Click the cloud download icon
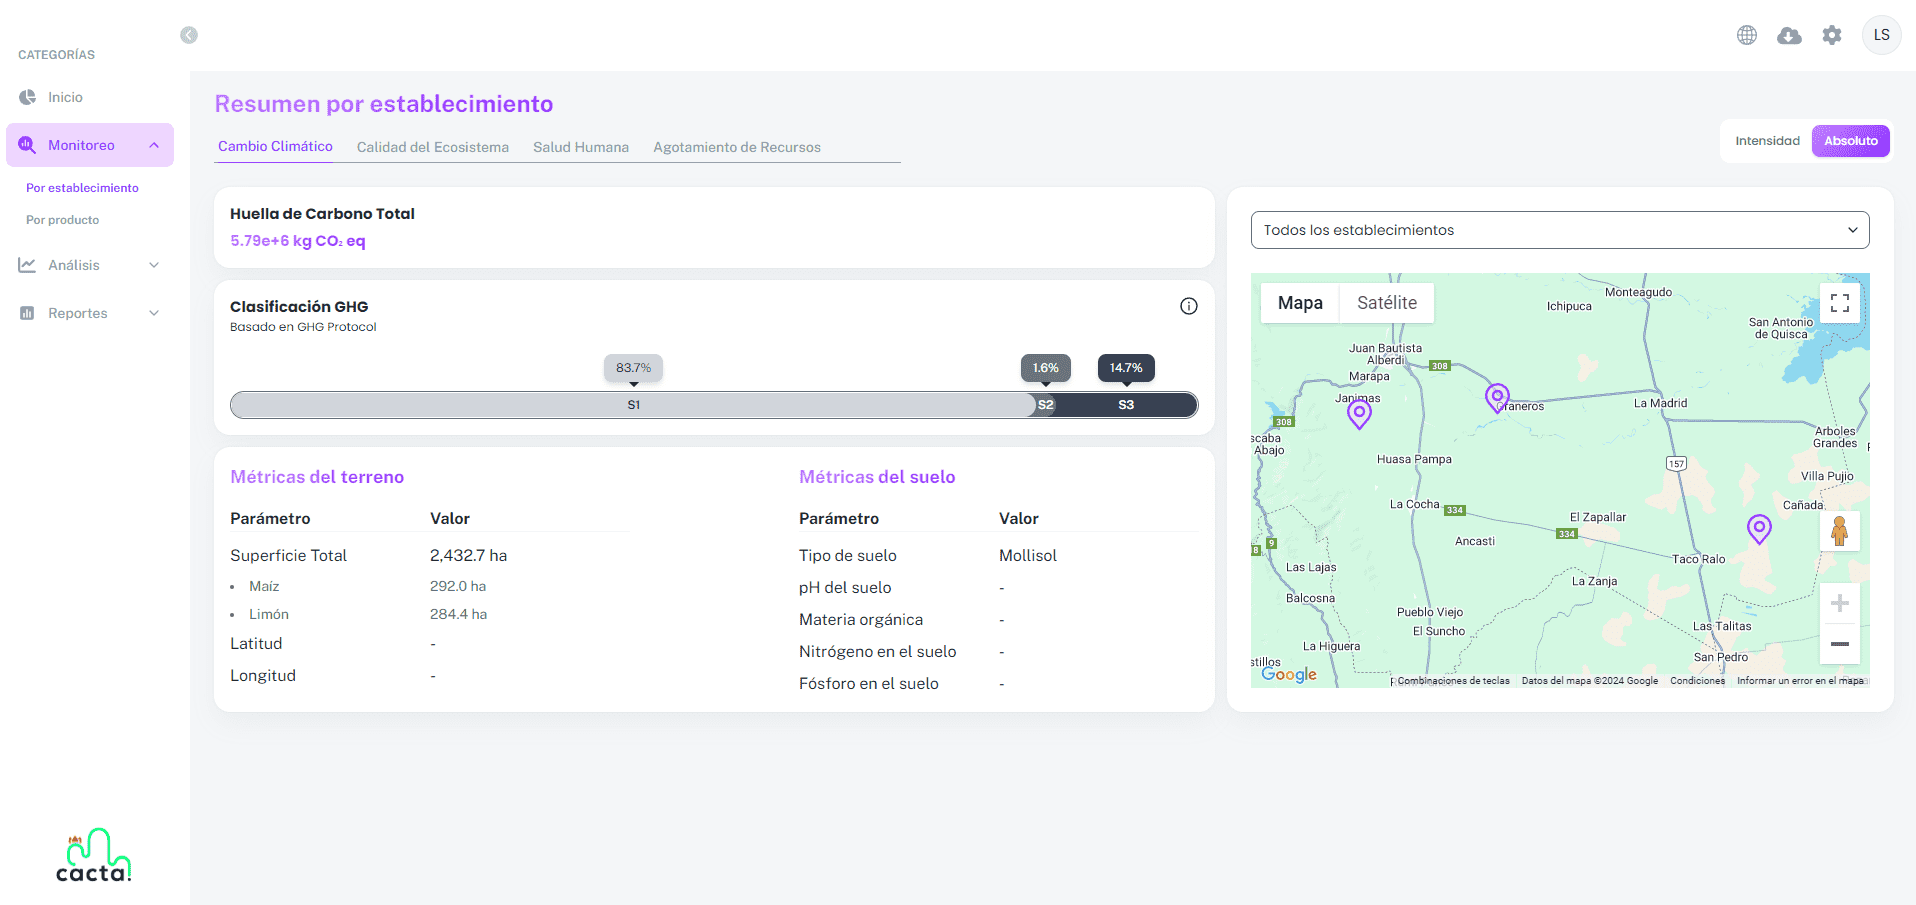The height and width of the screenshot is (905, 1916). 1789,36
